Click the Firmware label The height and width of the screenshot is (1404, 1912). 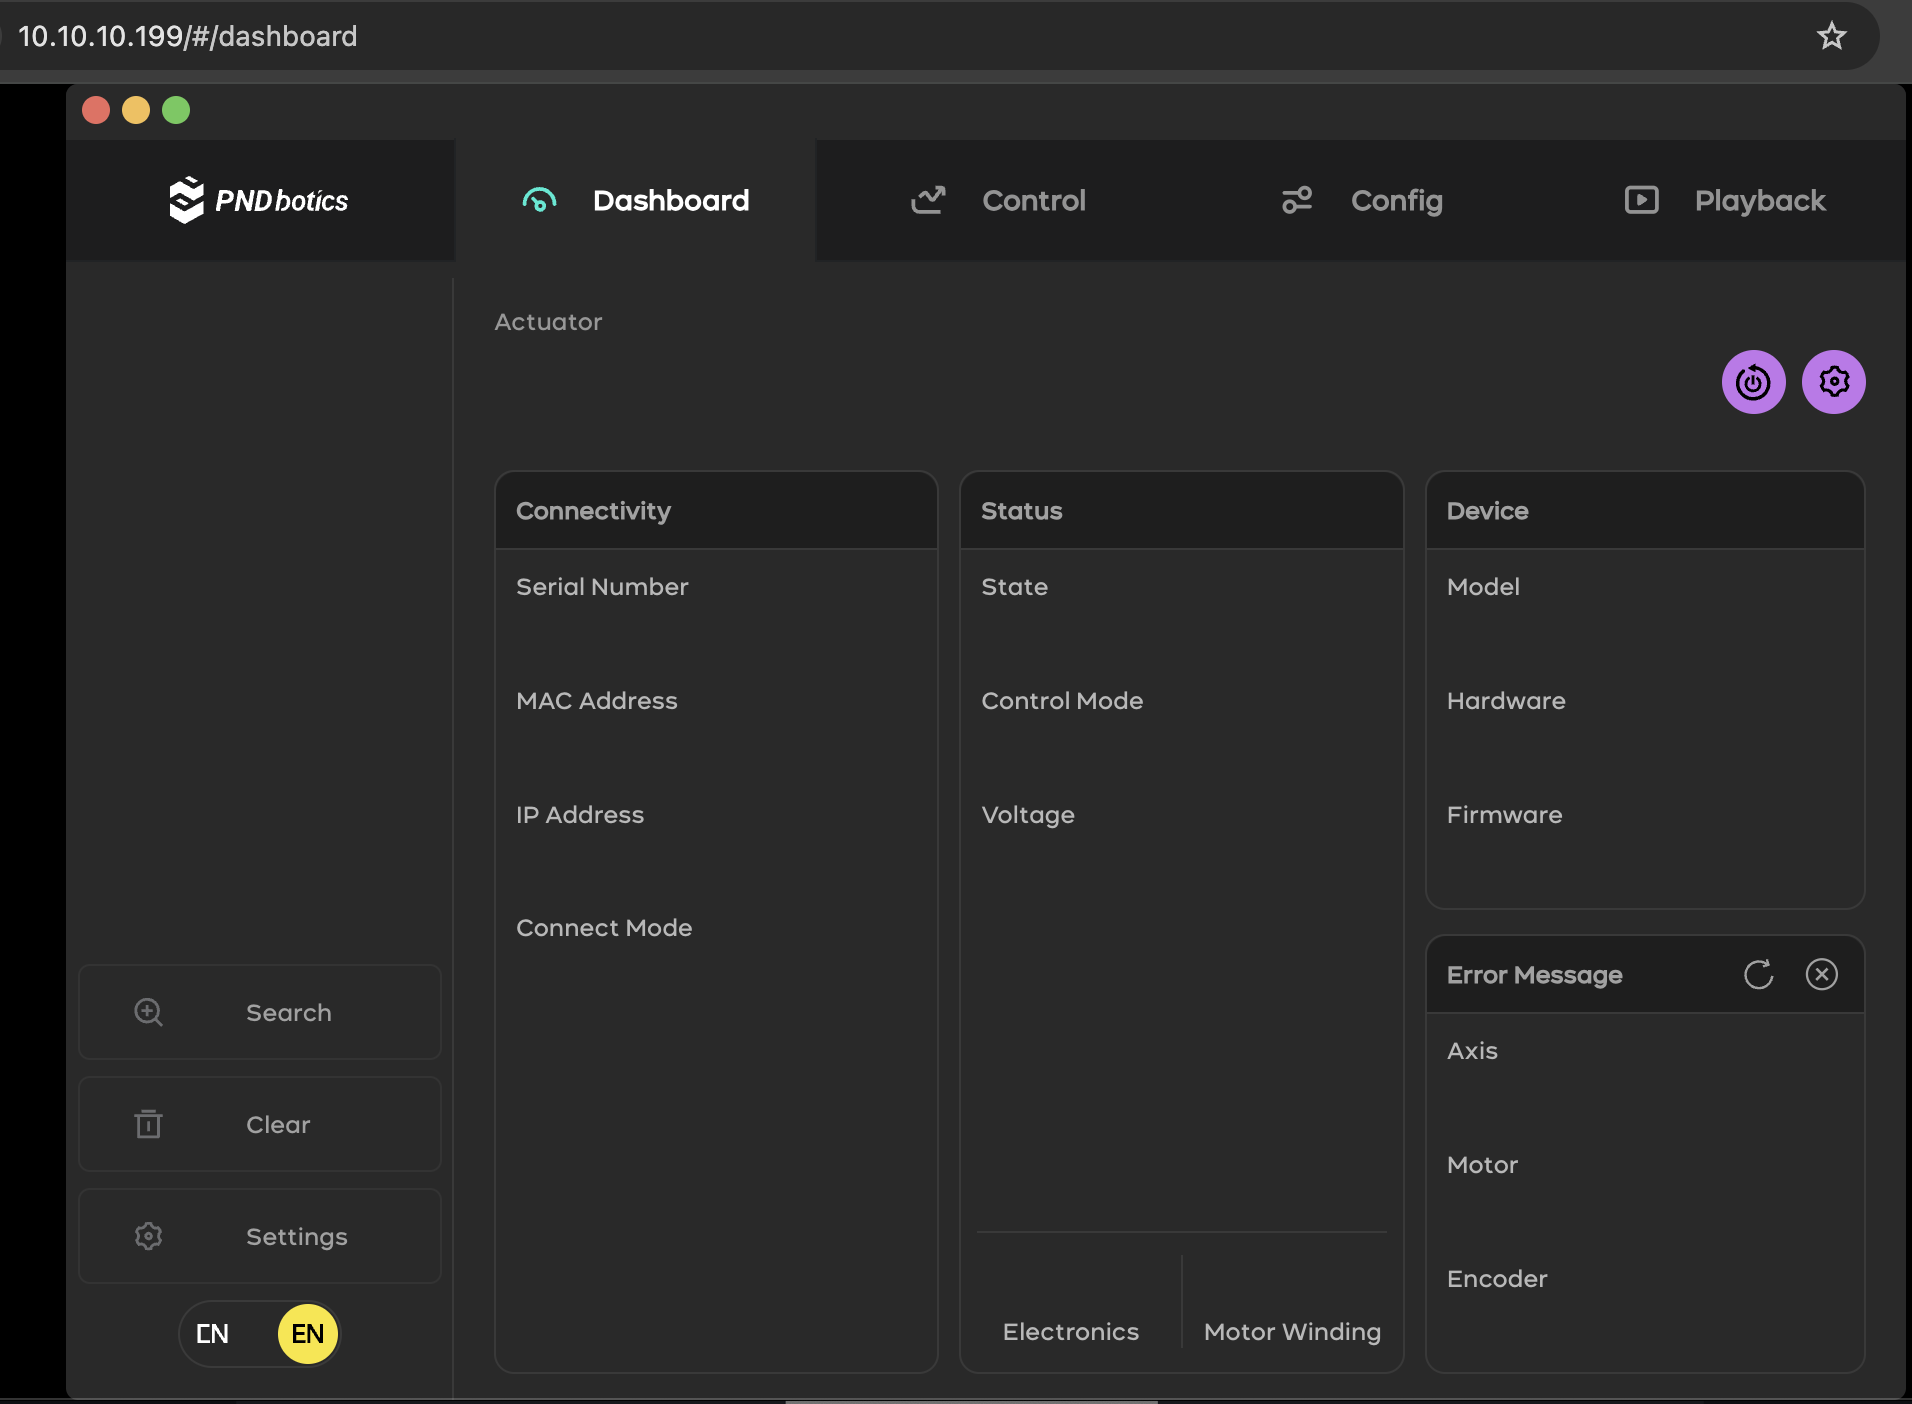pyautogui.click(x=1504, y=815)
